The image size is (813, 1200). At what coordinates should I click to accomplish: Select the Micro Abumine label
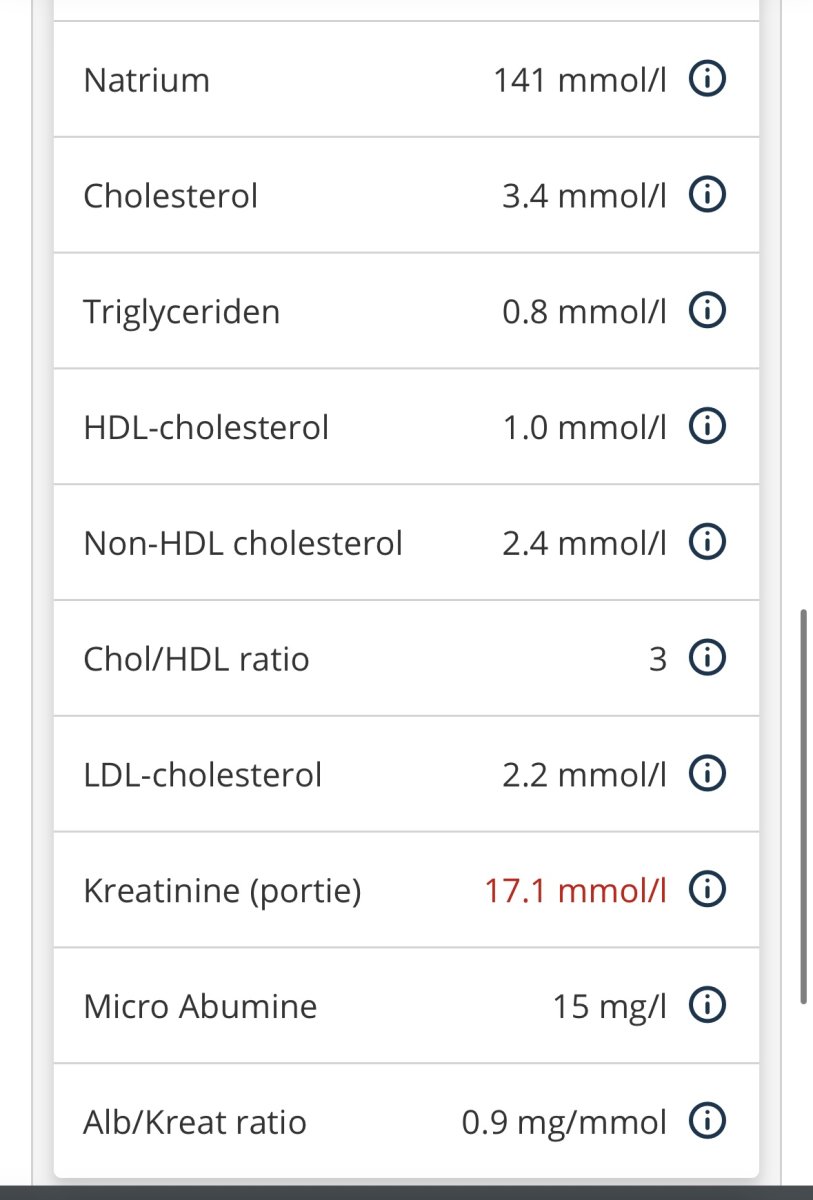200,1006
